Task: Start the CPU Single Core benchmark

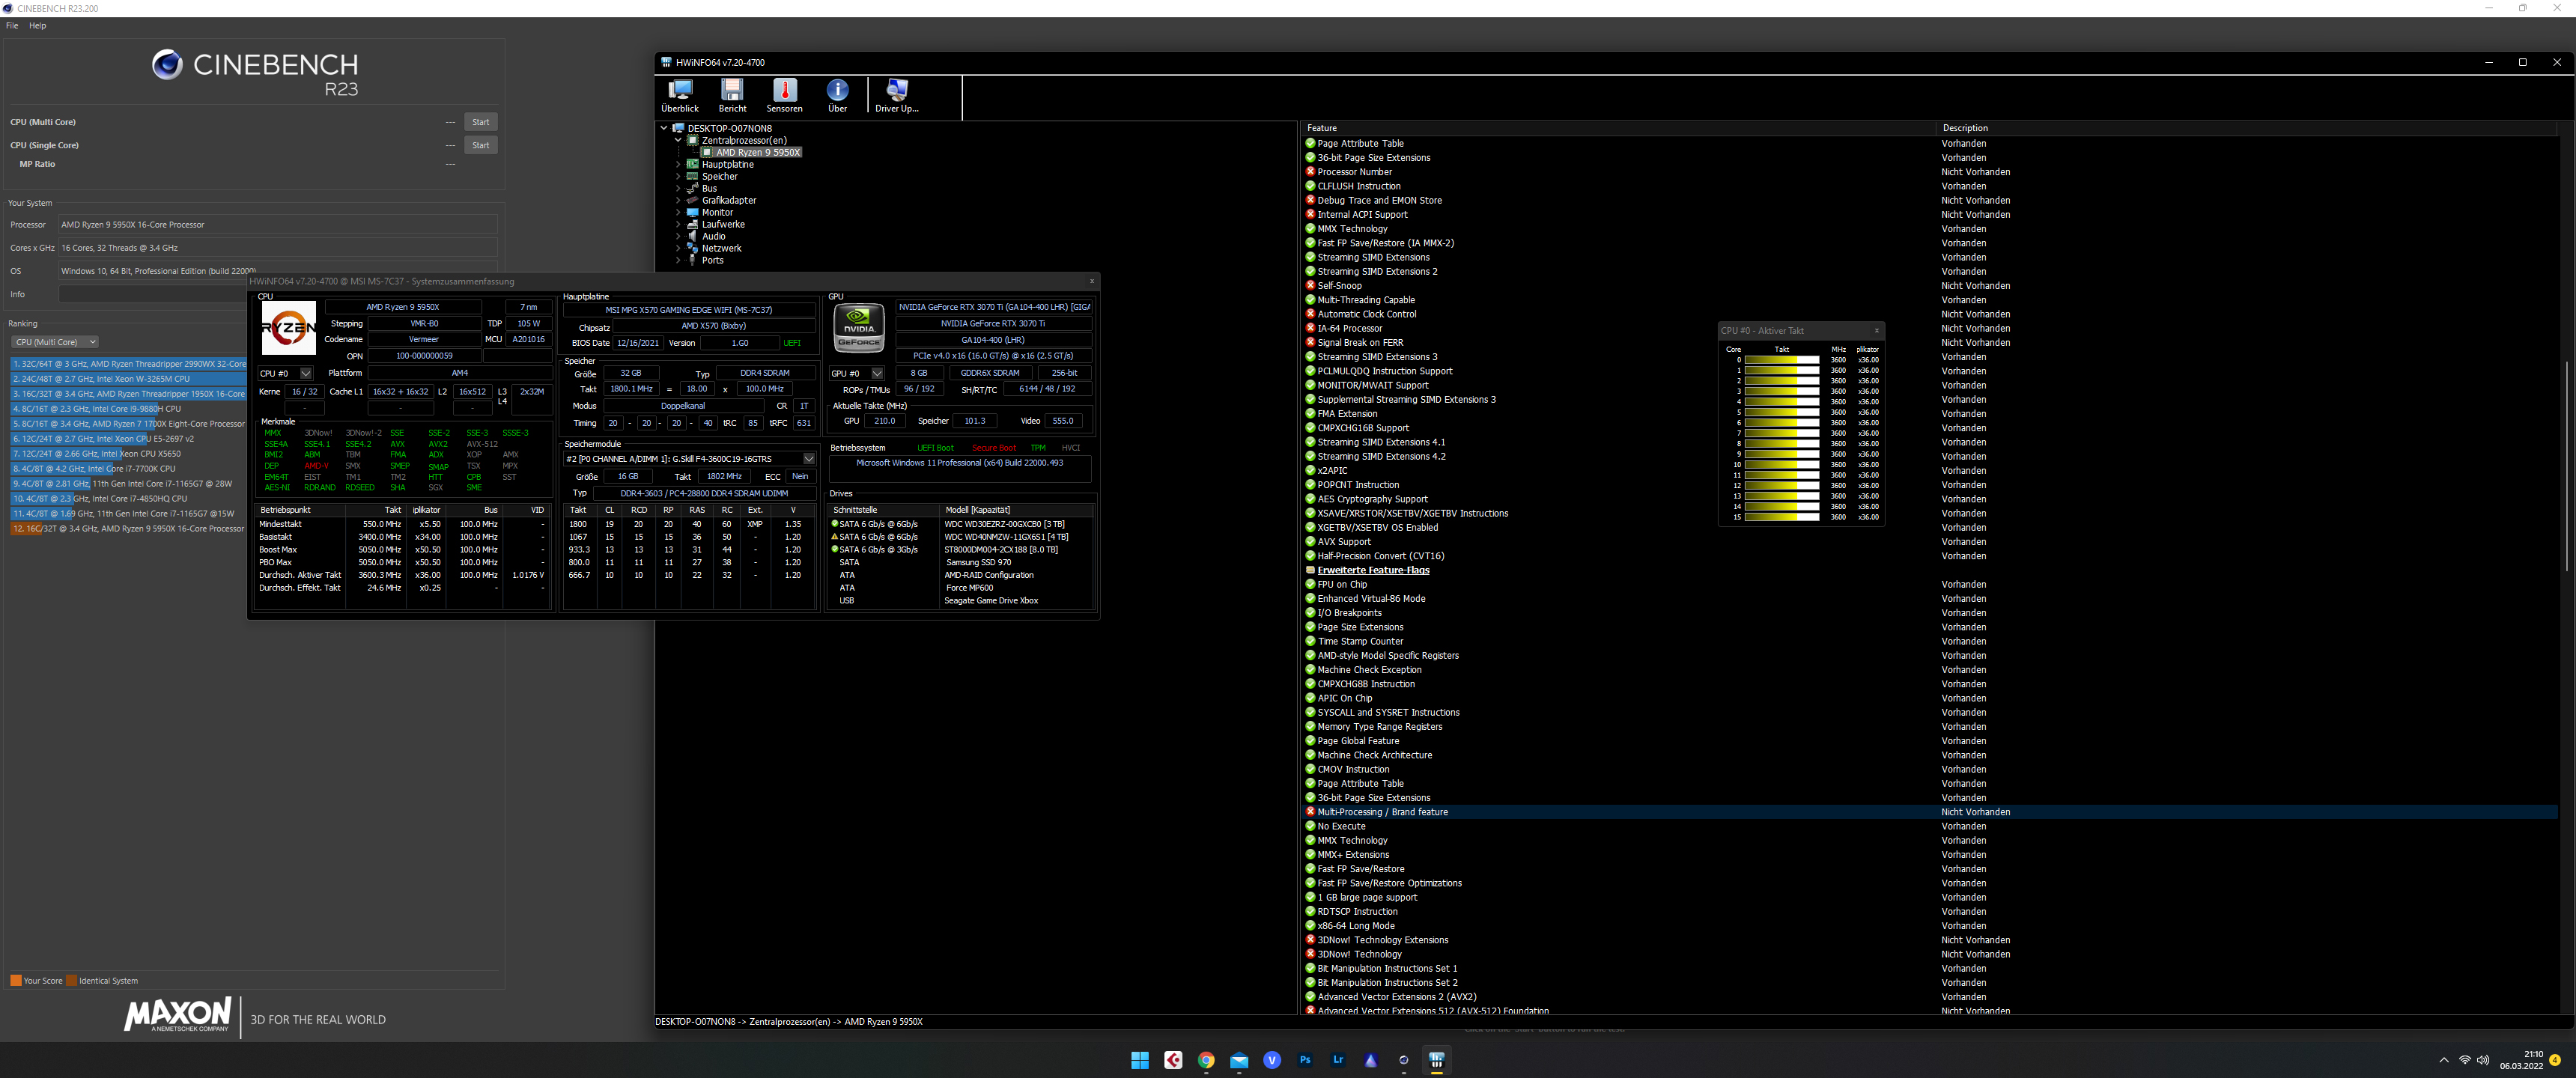Action: (x=480, y=145)
